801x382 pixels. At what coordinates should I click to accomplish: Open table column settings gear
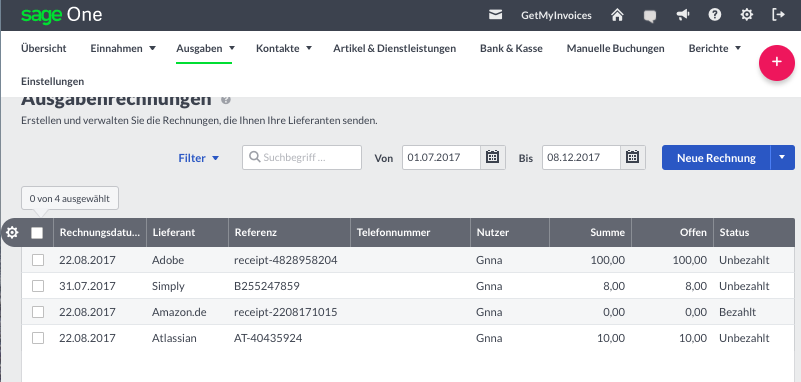[x=12, y=233]
